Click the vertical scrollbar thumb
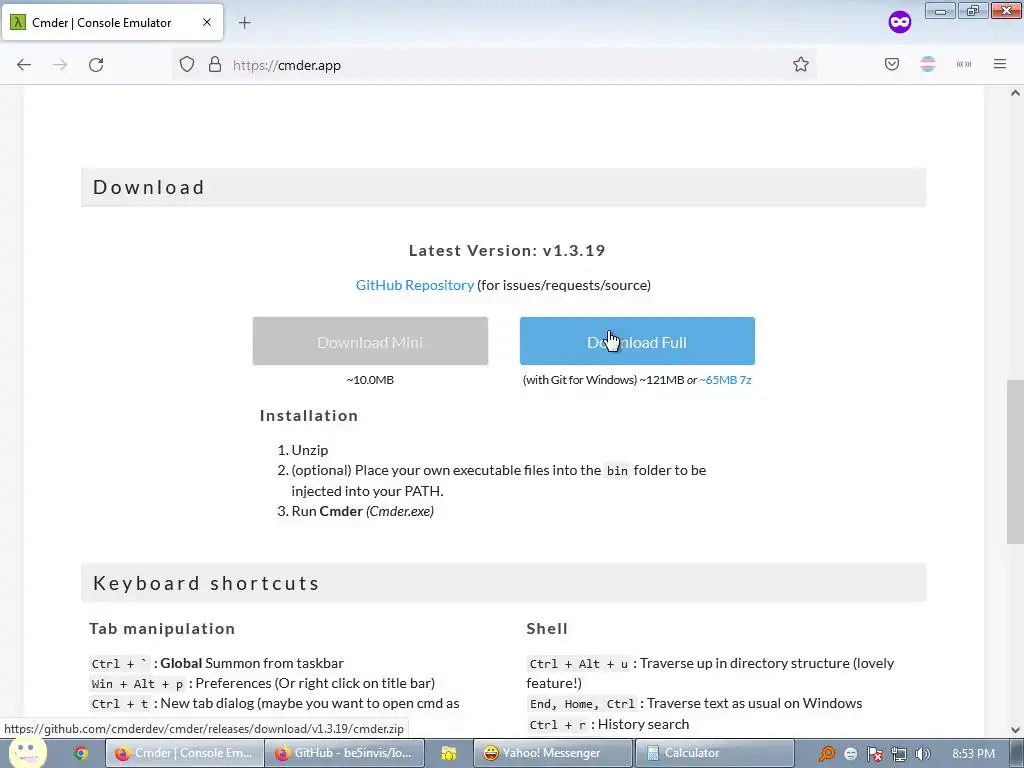The image size is (1024, 768). (1015, 462)
